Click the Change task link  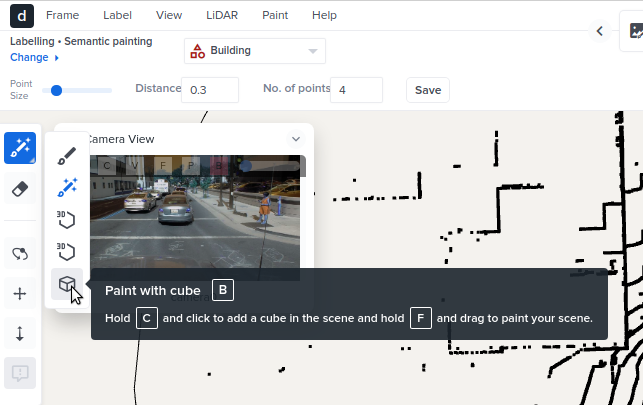click(34, 57)
